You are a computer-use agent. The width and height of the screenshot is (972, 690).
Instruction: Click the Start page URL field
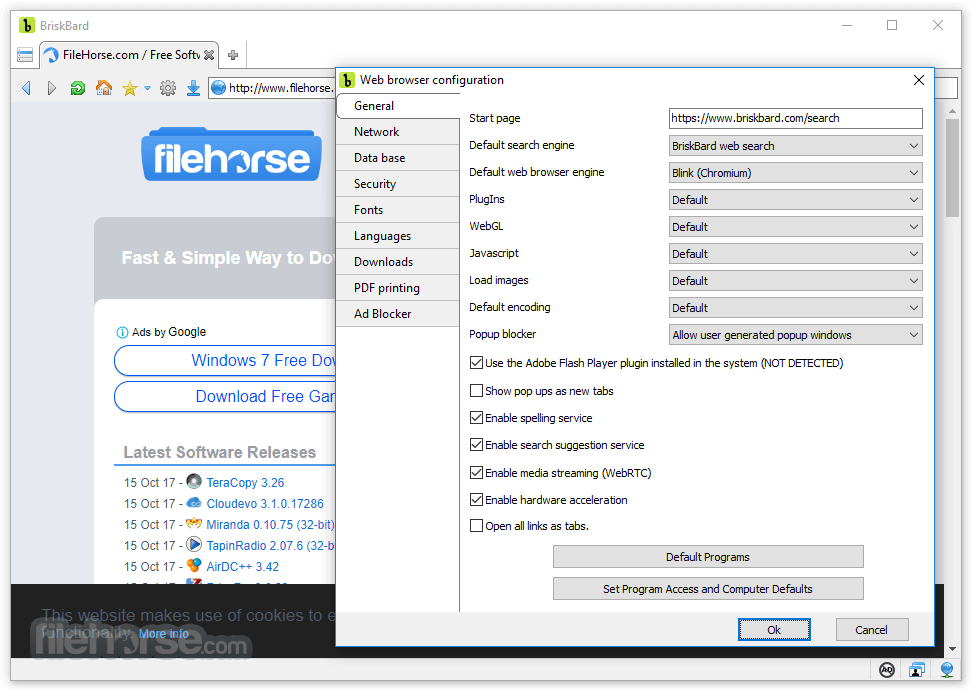pos(795,118)
